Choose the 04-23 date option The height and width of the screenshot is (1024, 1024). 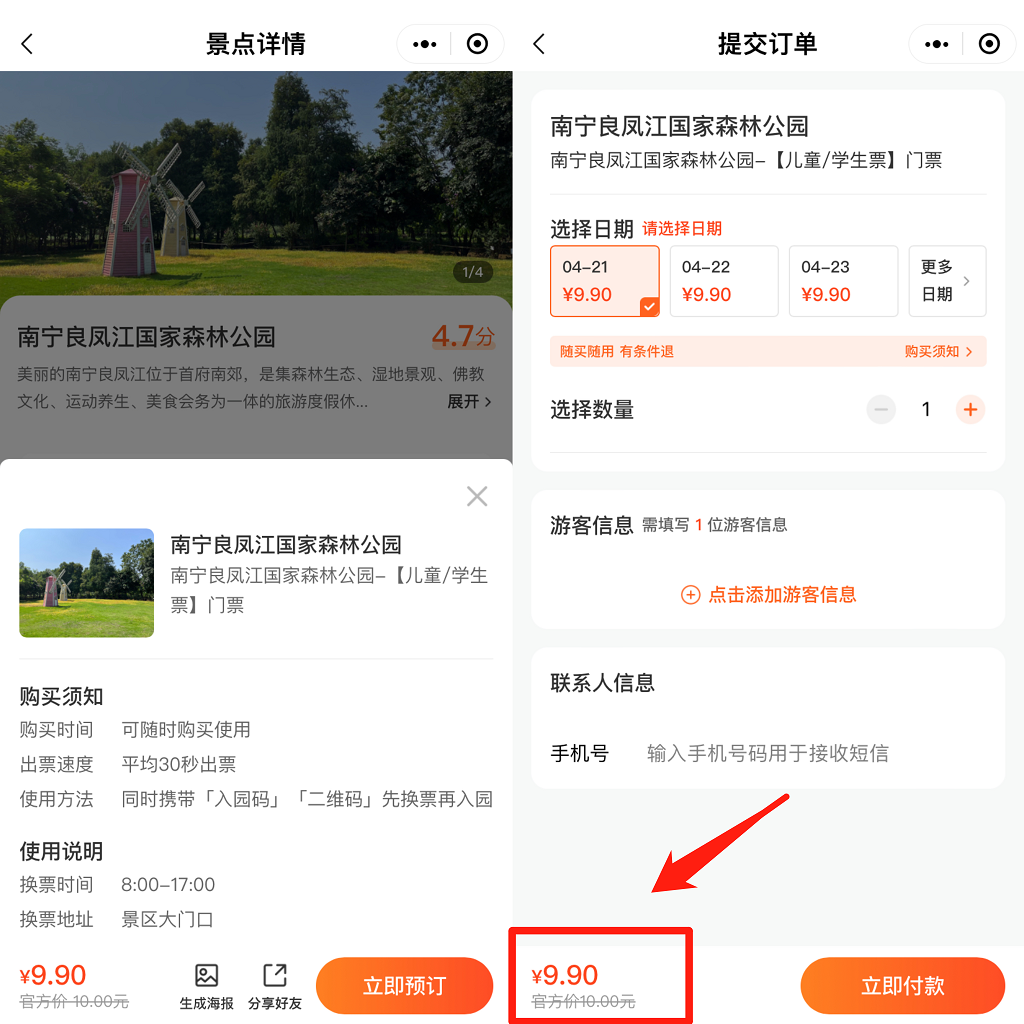pos(843,281)
